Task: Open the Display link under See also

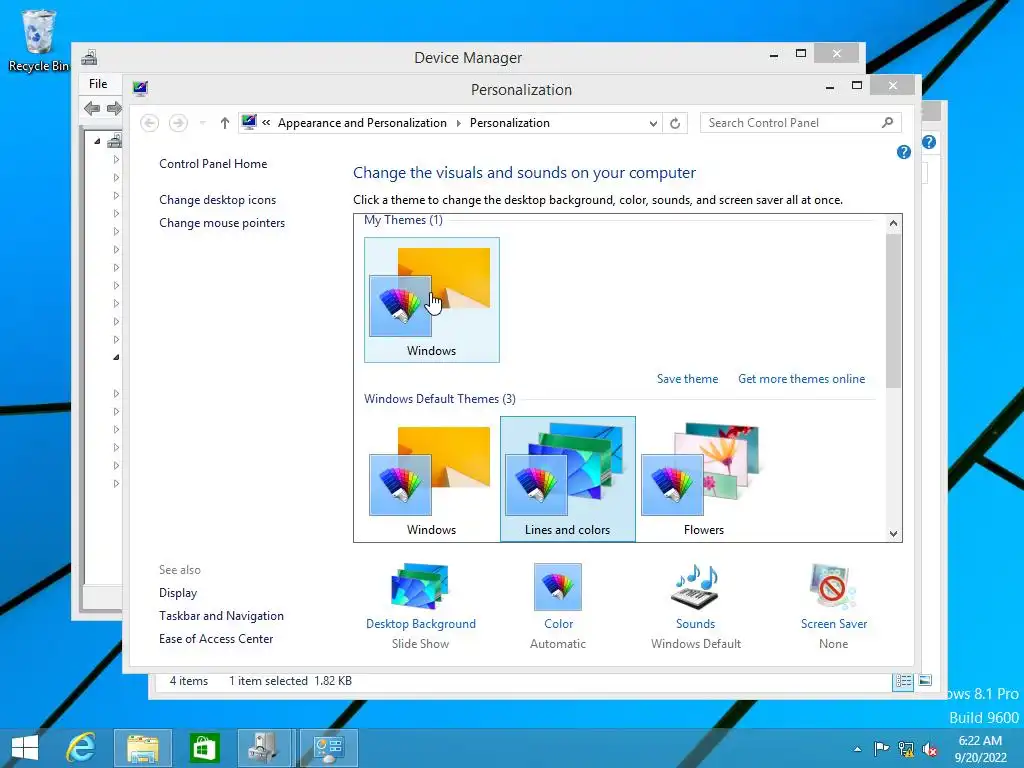Action: coord(178,593)
